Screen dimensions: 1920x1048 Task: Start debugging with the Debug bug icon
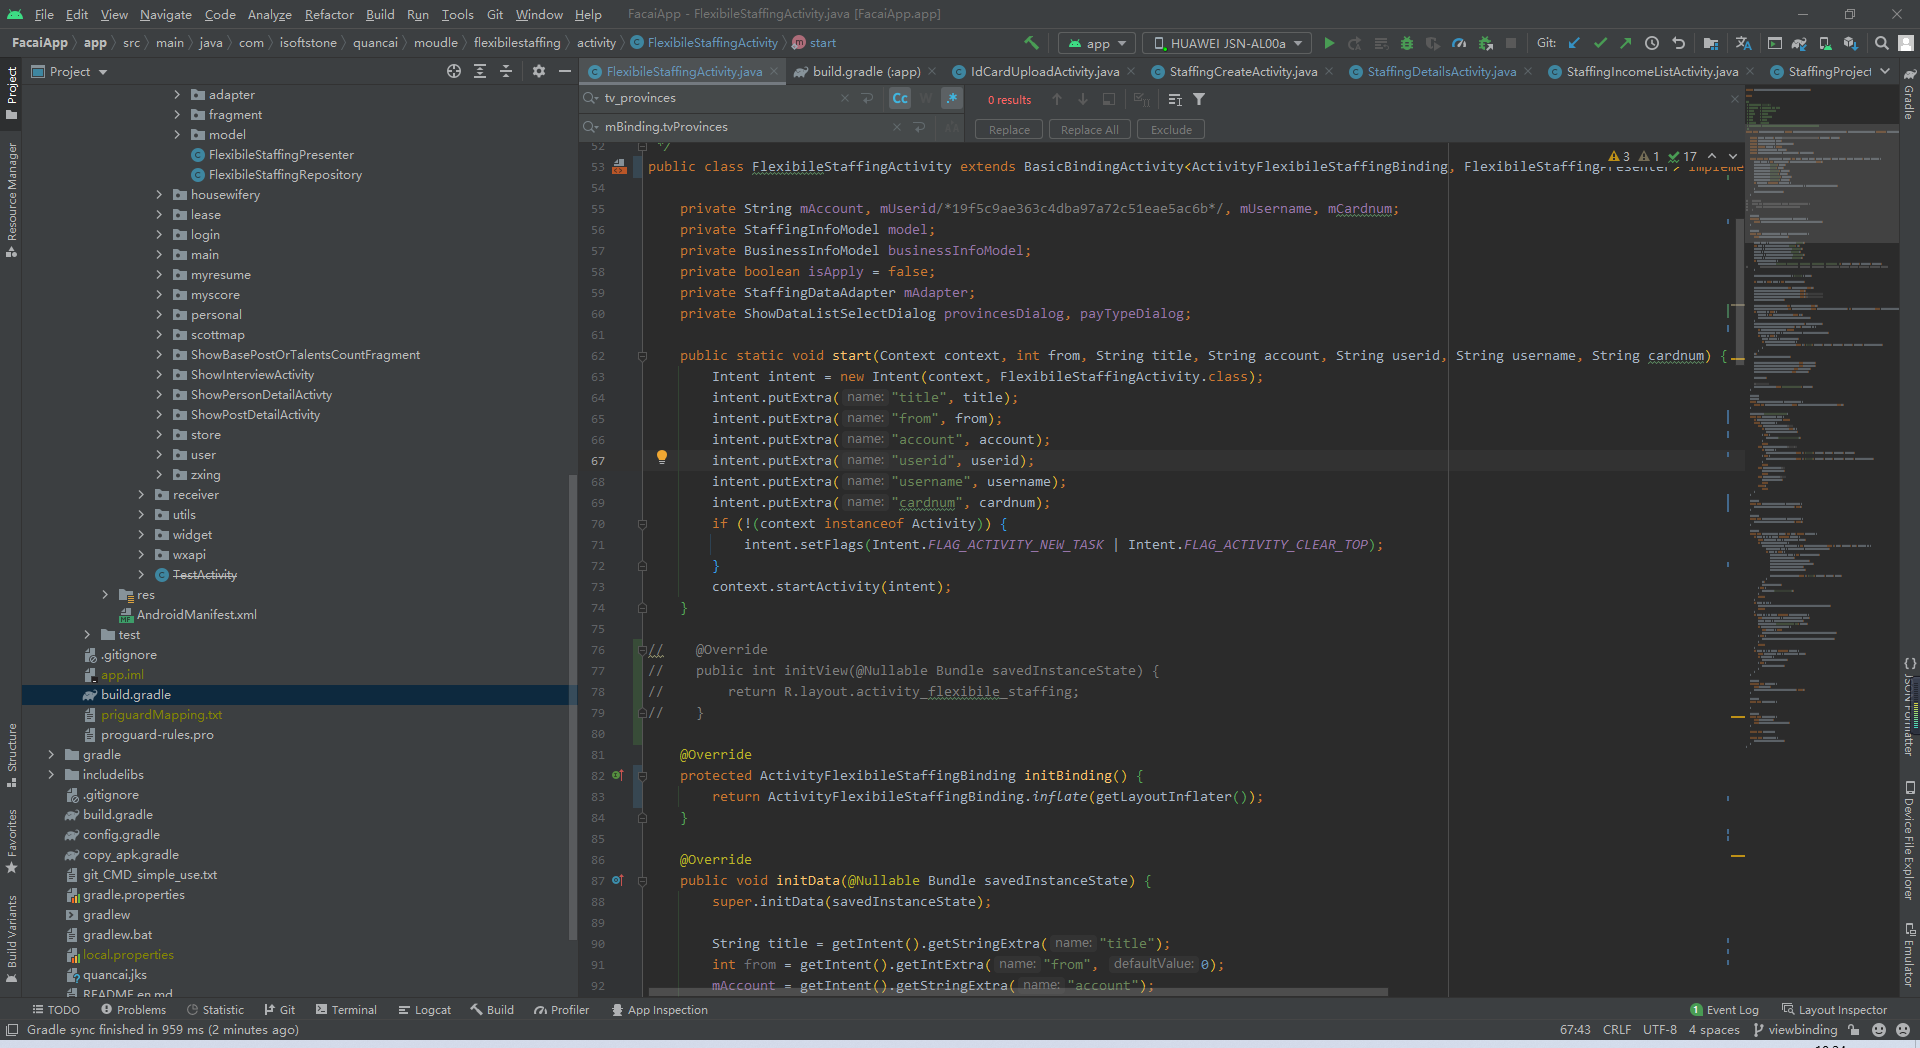(x=1407, y=43)
